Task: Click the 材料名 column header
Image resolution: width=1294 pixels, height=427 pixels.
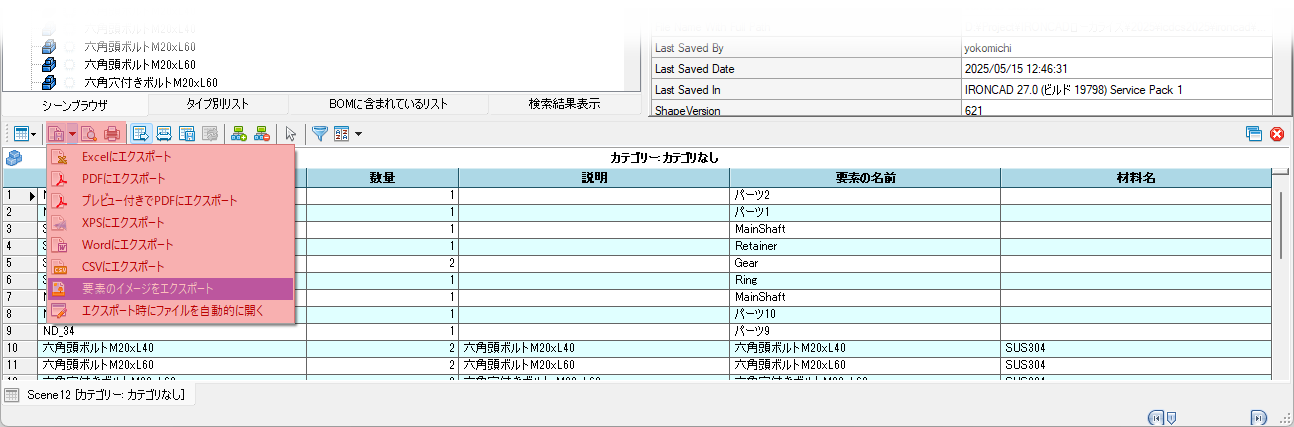Action: click(1136, 178)
